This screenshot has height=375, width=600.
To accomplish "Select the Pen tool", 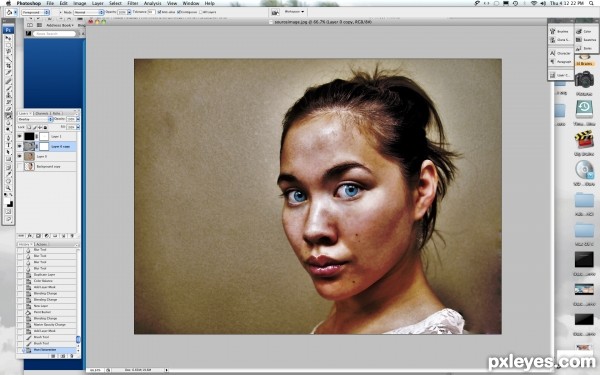I will coord(8,138).
